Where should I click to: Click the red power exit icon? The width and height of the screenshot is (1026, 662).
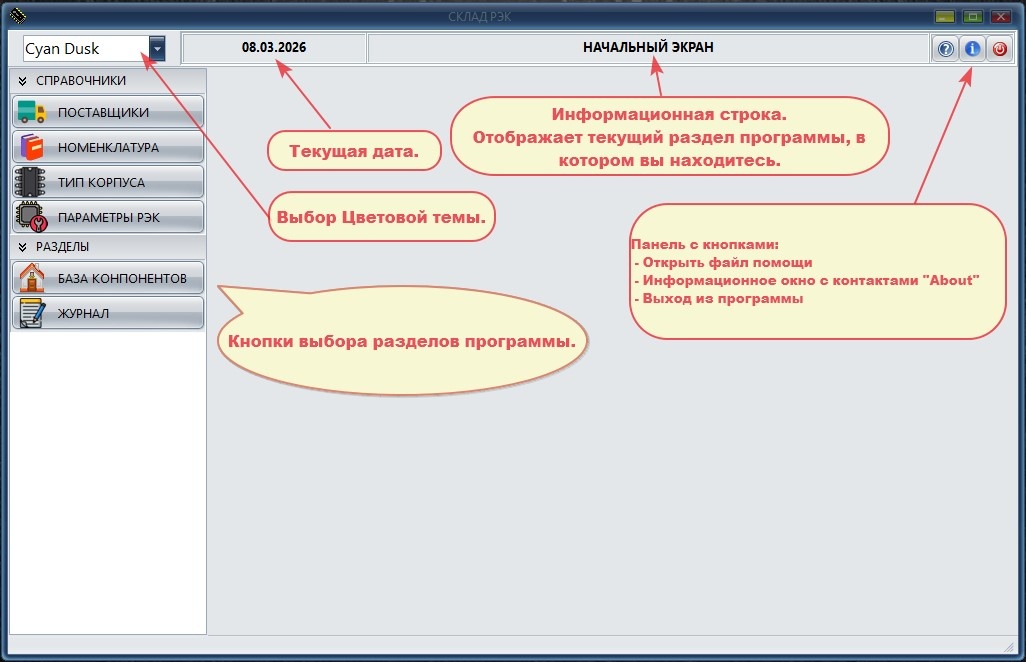tap(999, 48)
